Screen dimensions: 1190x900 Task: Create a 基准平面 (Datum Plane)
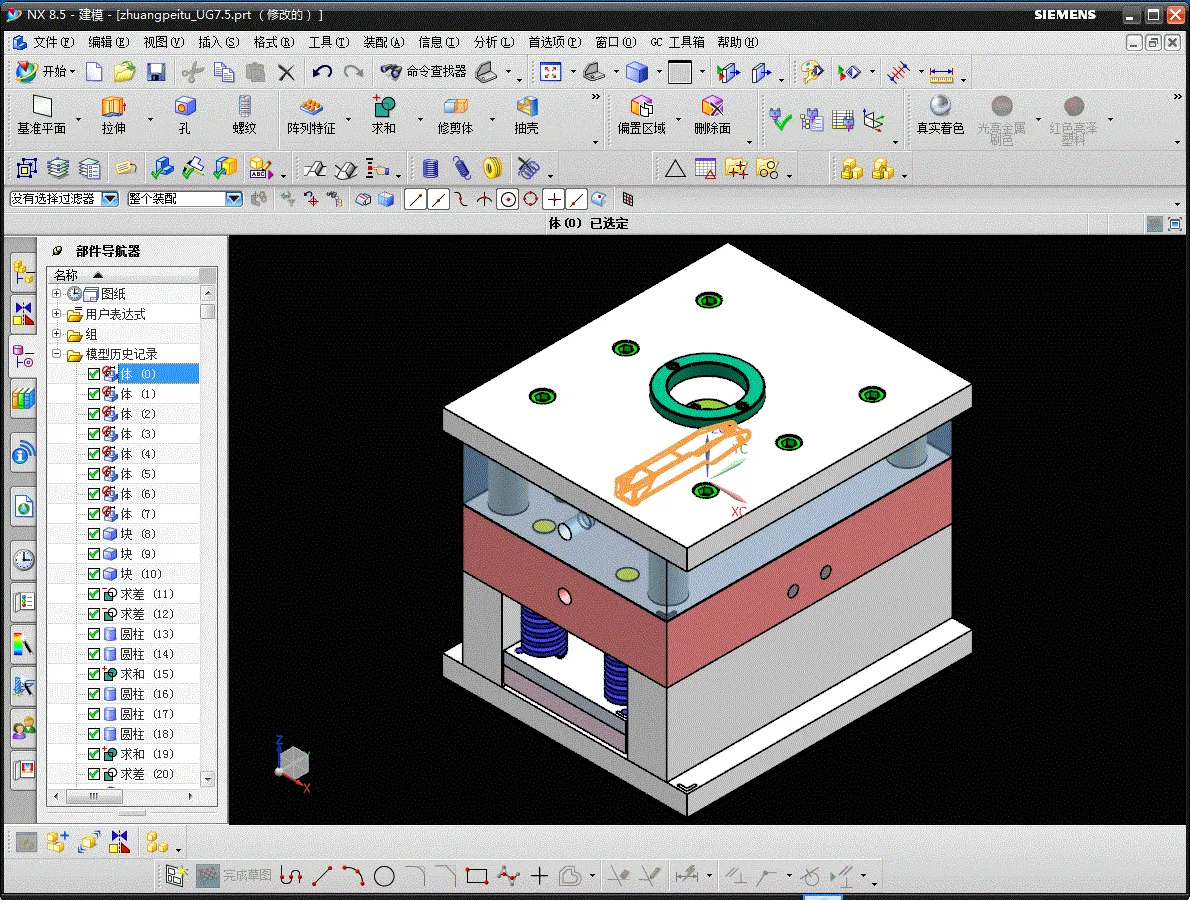pos(42,115)
